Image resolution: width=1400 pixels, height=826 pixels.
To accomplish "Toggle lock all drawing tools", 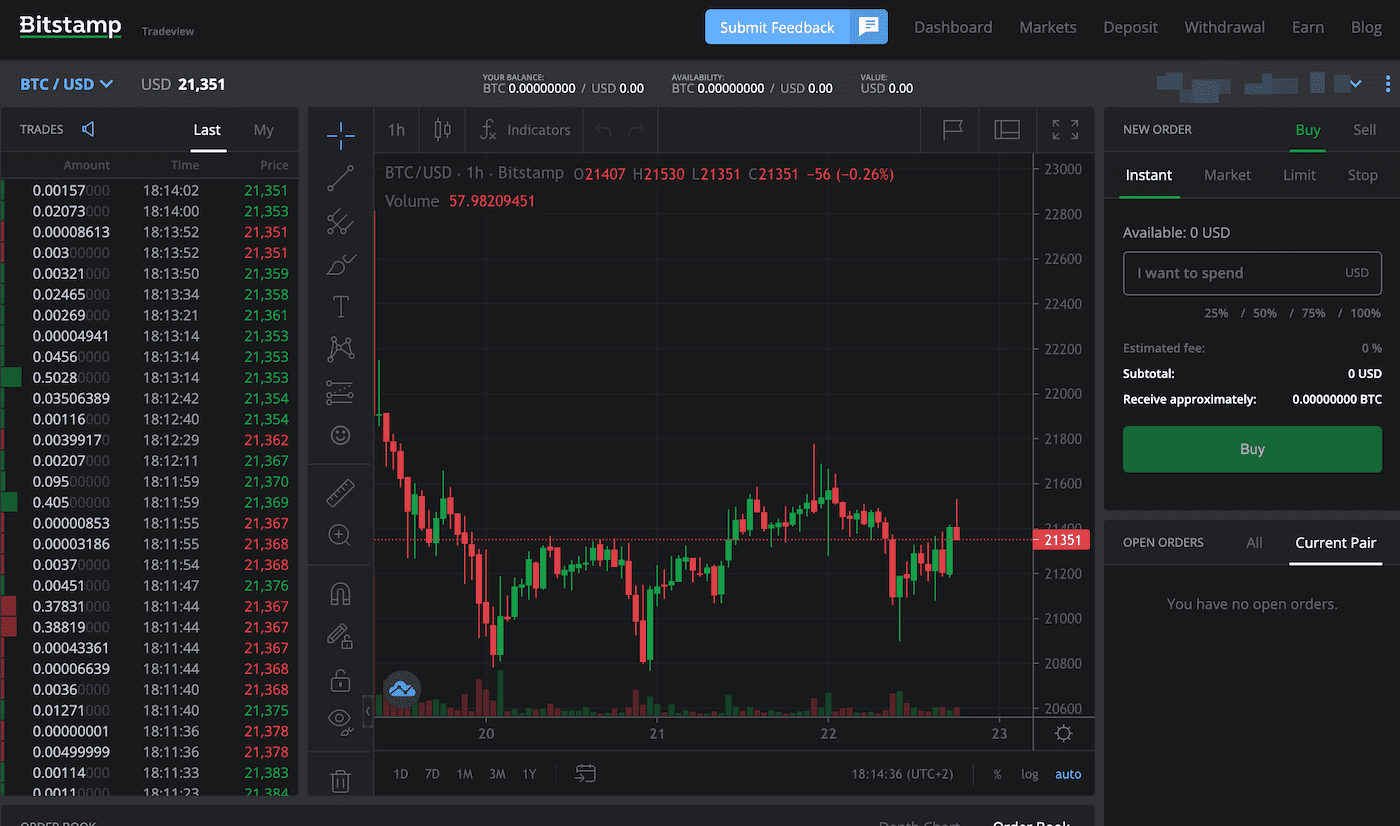I will [x=340, y=681].
